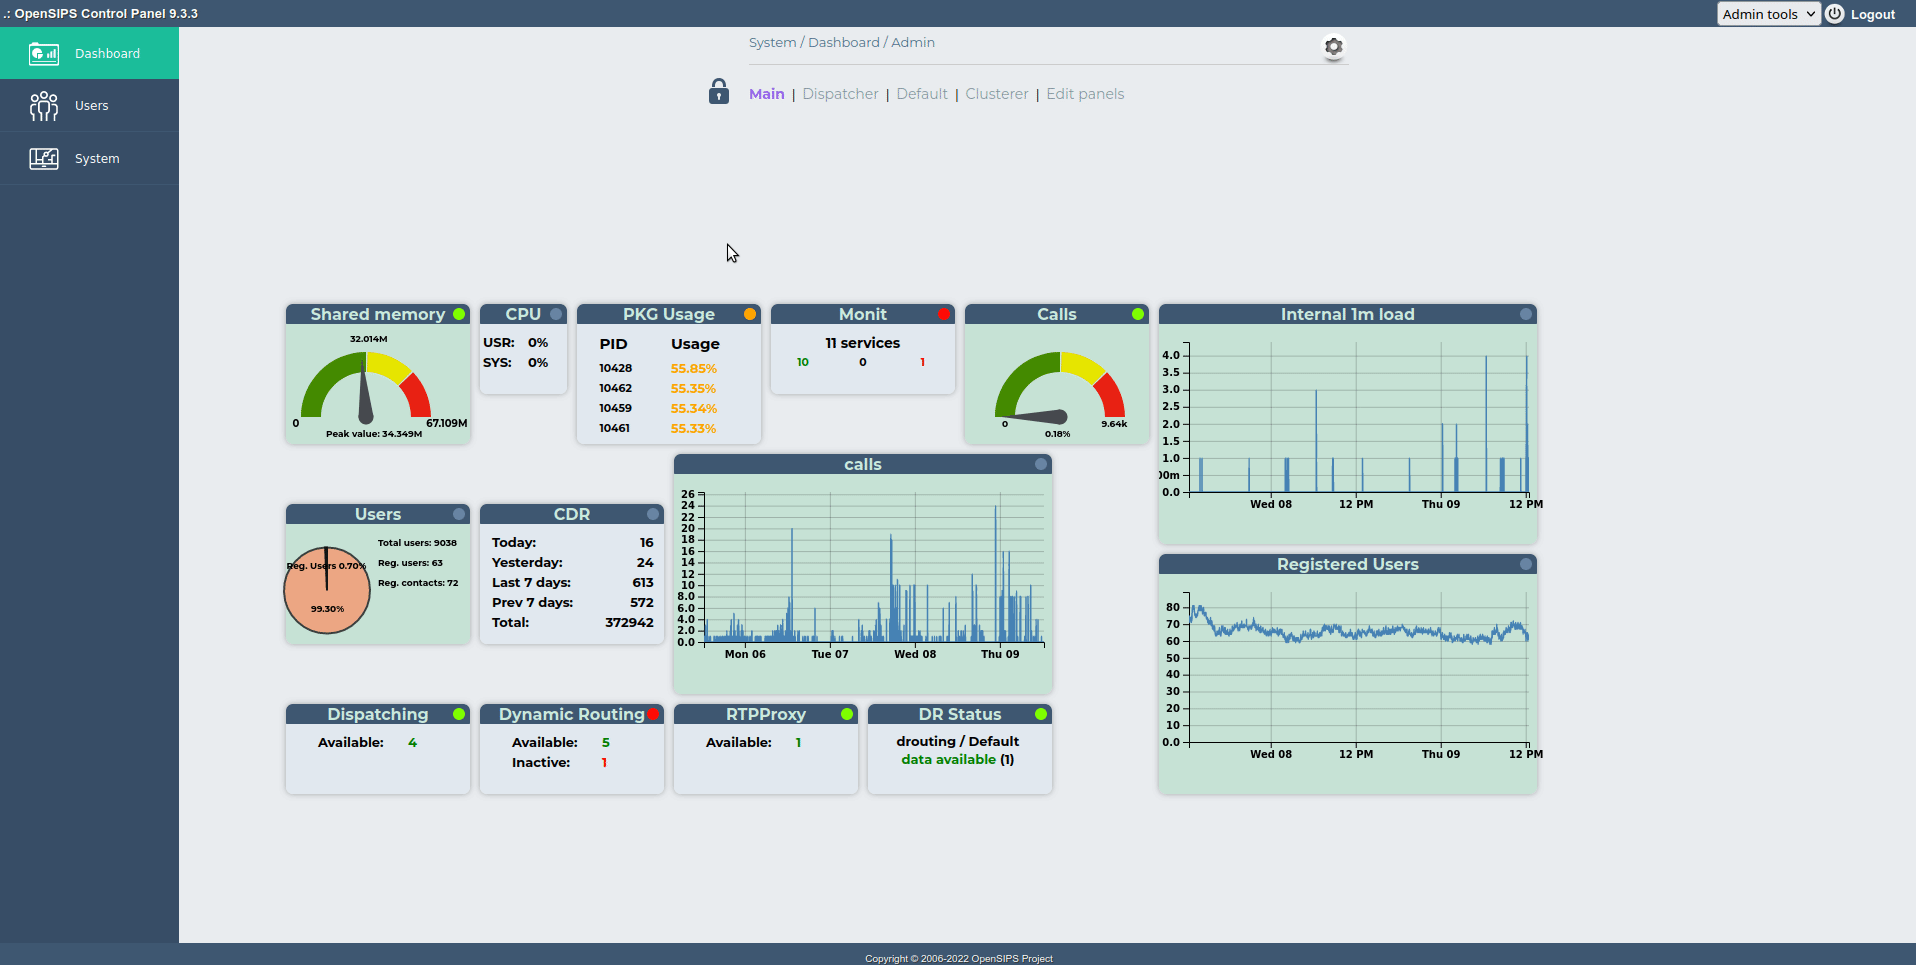The height and width of the screenshot is (965, 1916).
Task: Switch to the Dispatcher tab
Action: tap(840, 93)
